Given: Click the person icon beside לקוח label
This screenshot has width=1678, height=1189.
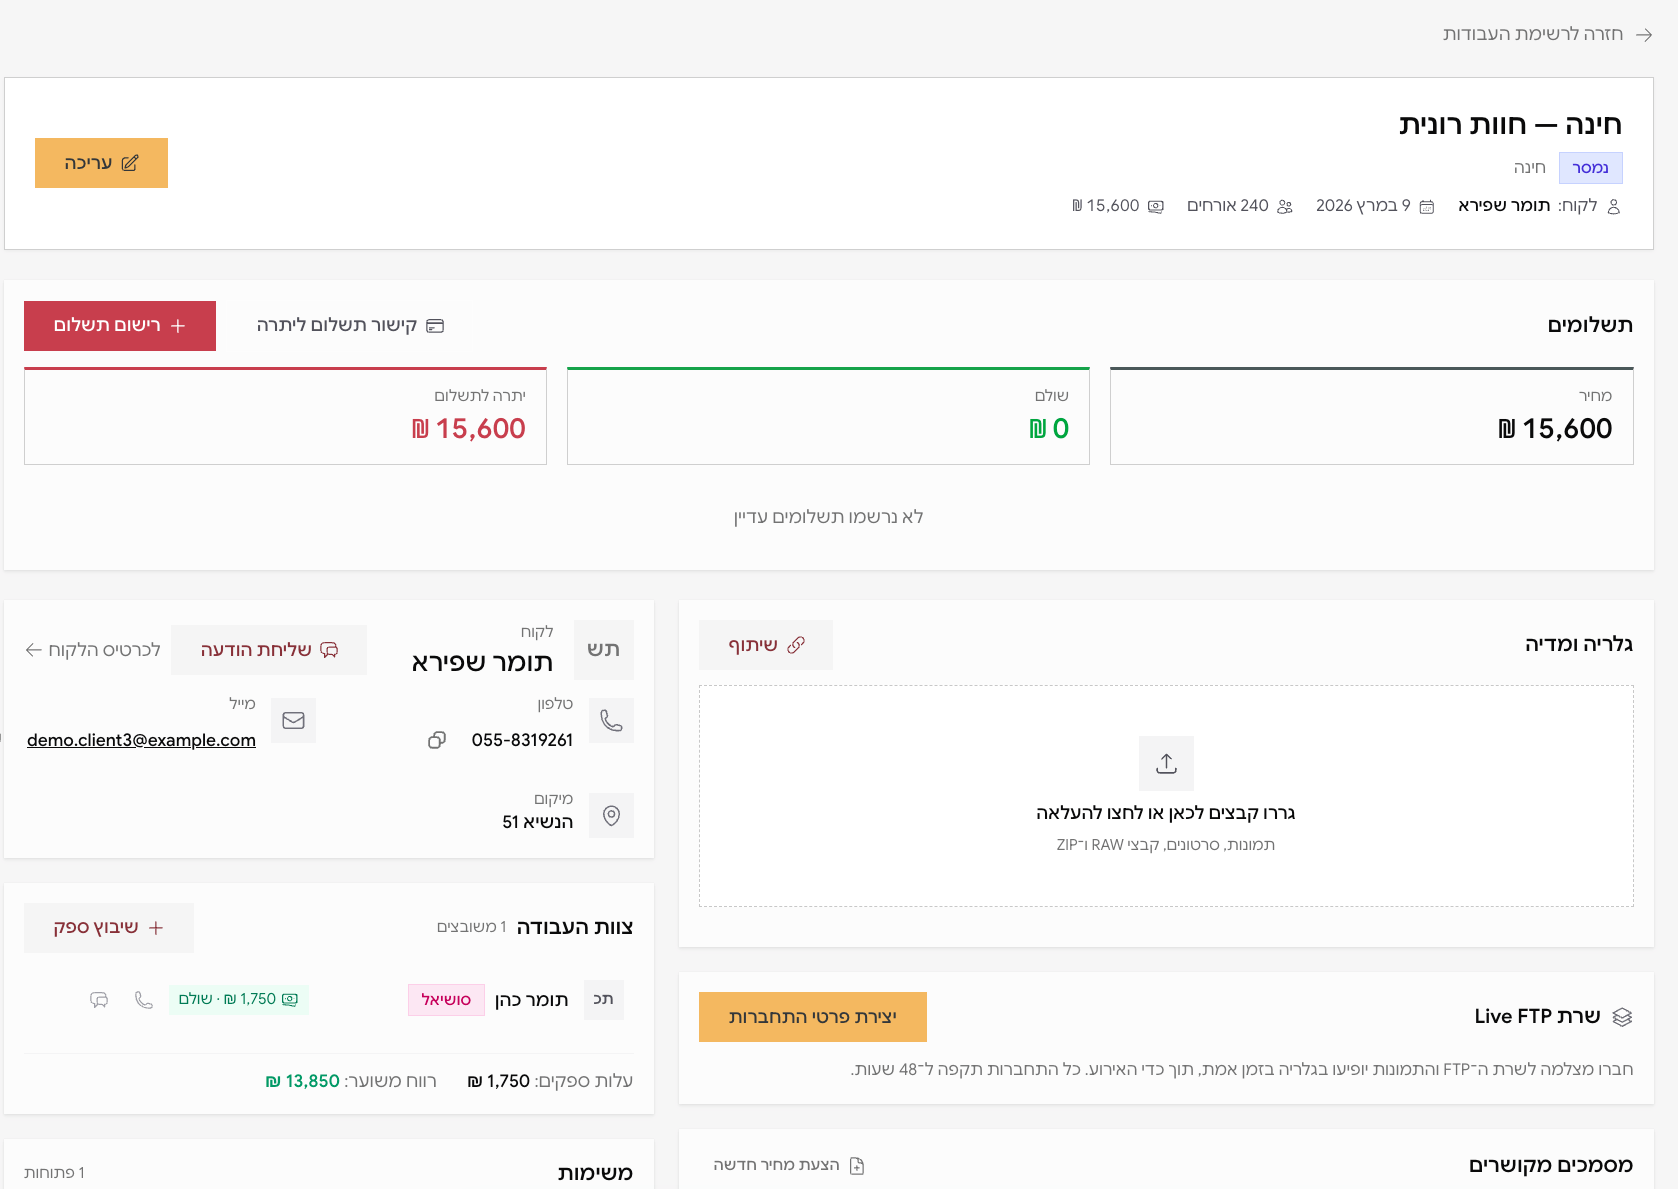Looking at the screenshot, I should coord(1613,207).
